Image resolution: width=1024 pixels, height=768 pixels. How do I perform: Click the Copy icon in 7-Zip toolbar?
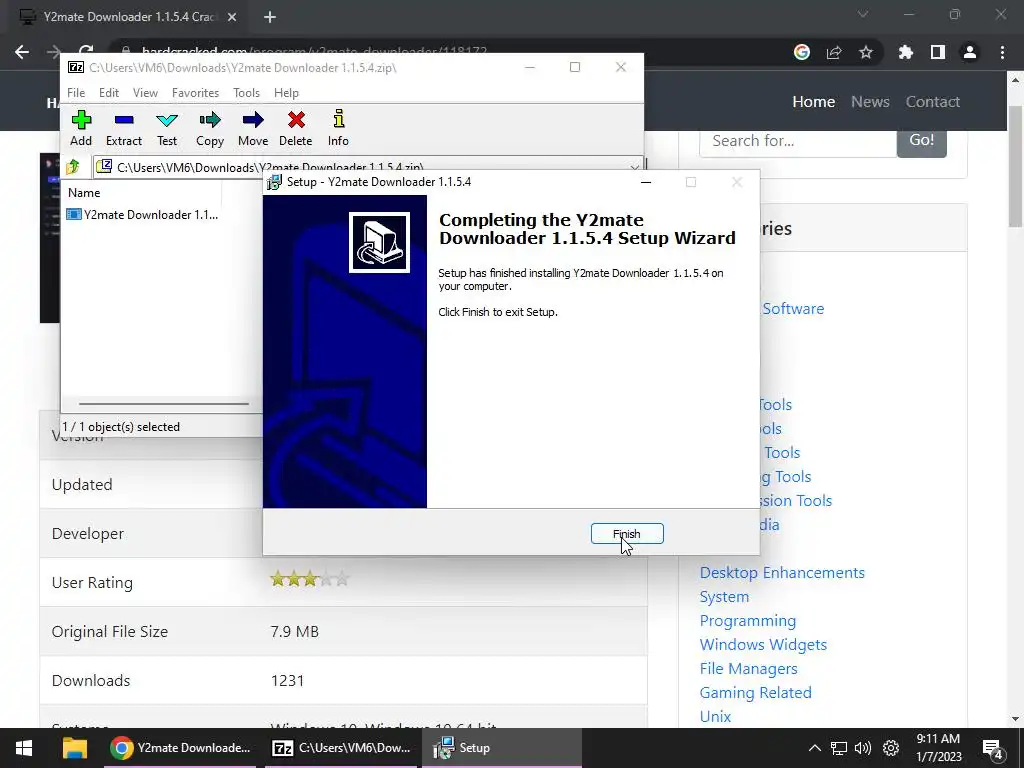pyautogui.click(x=210, y=120)
